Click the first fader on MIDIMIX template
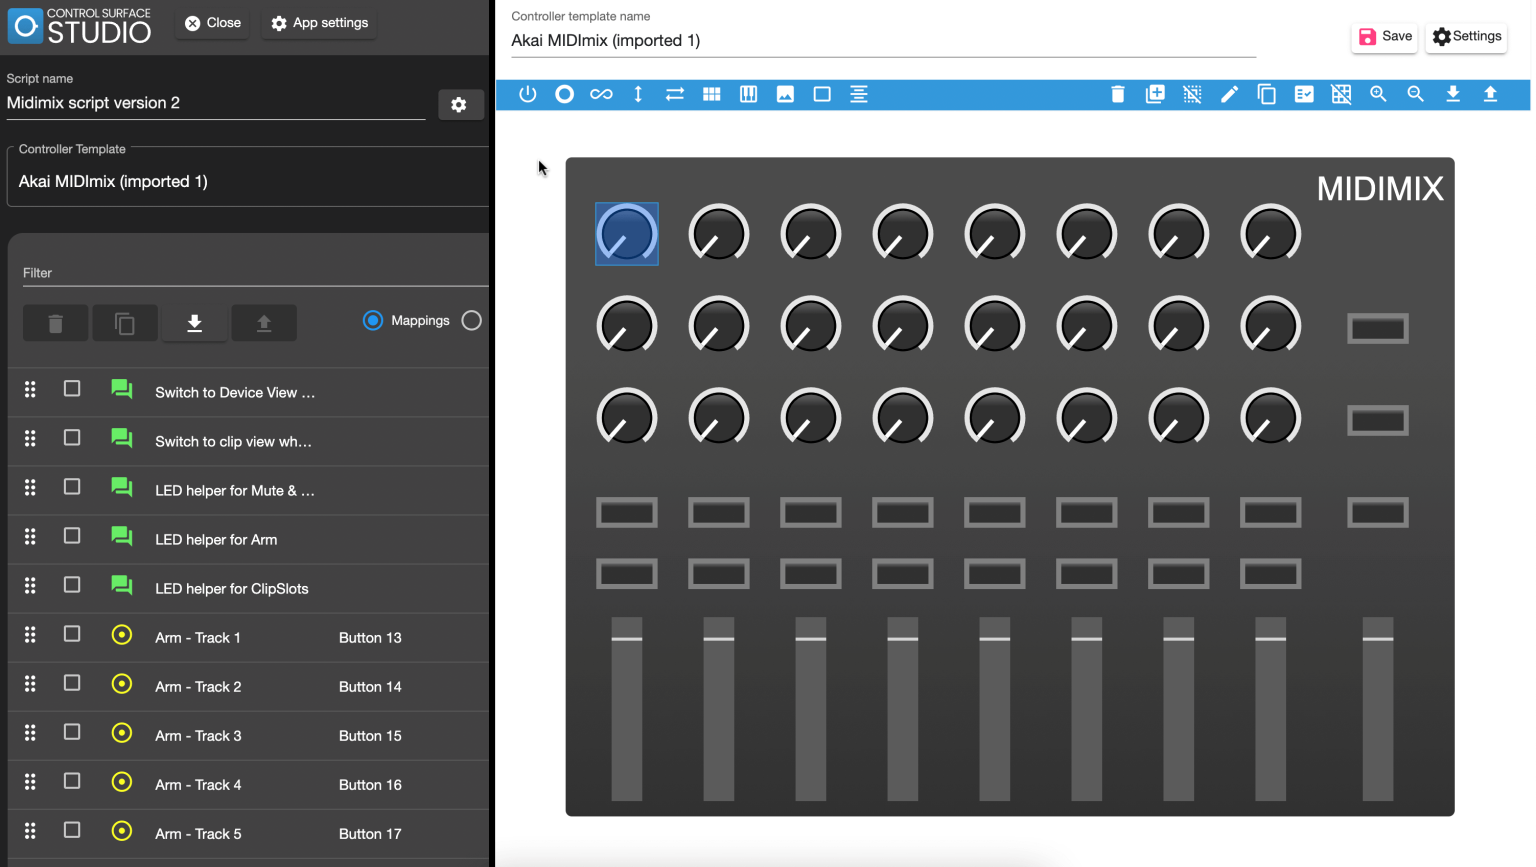The width and height of the screenshot is (1536, 867). pos(627,708)
